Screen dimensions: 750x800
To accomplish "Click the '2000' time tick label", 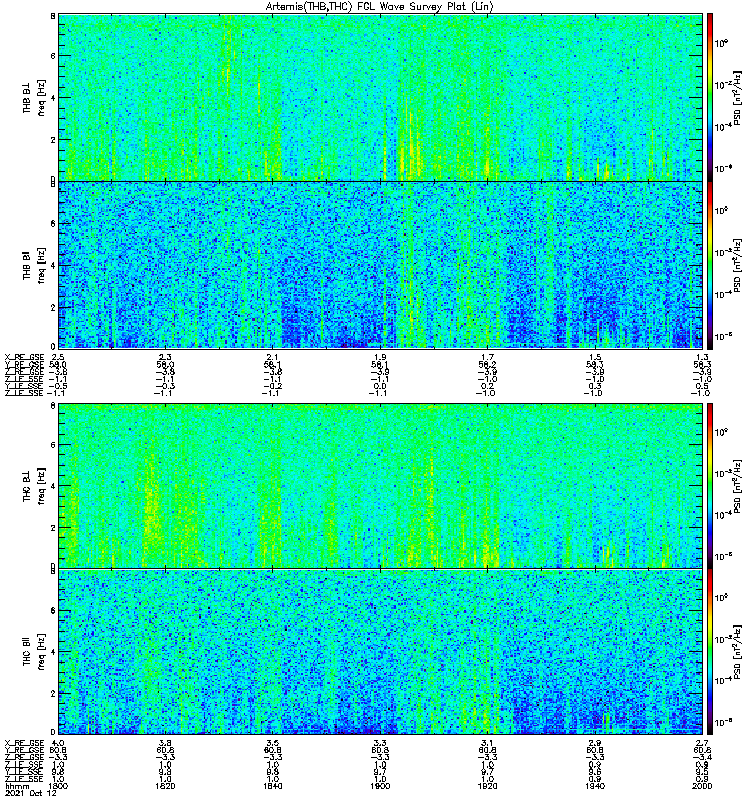I will pyautogui.click(x=702, y=786).
